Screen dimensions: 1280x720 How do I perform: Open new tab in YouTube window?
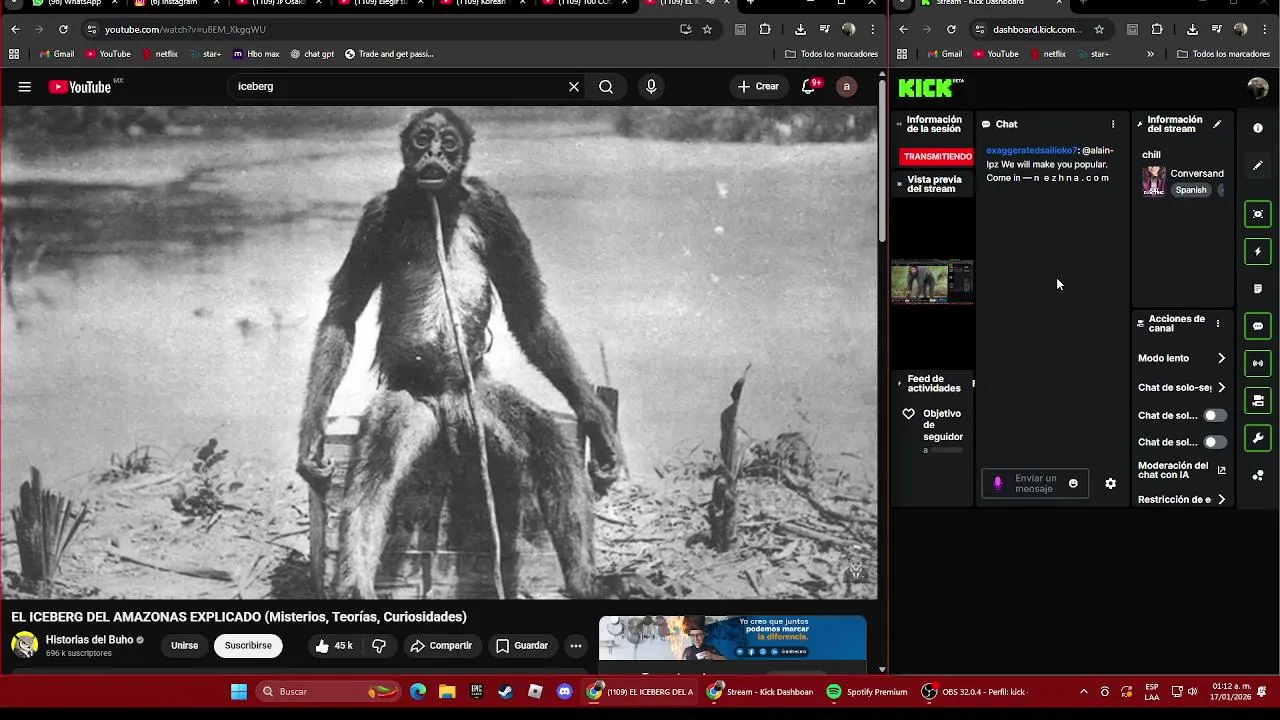750,4
